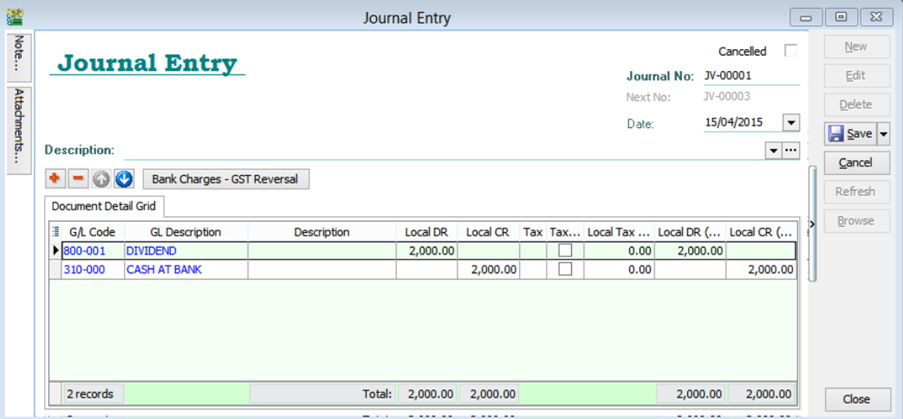
Task: Click Bank Charges - GST Reversal button
Action: click(x=227, y=179)
